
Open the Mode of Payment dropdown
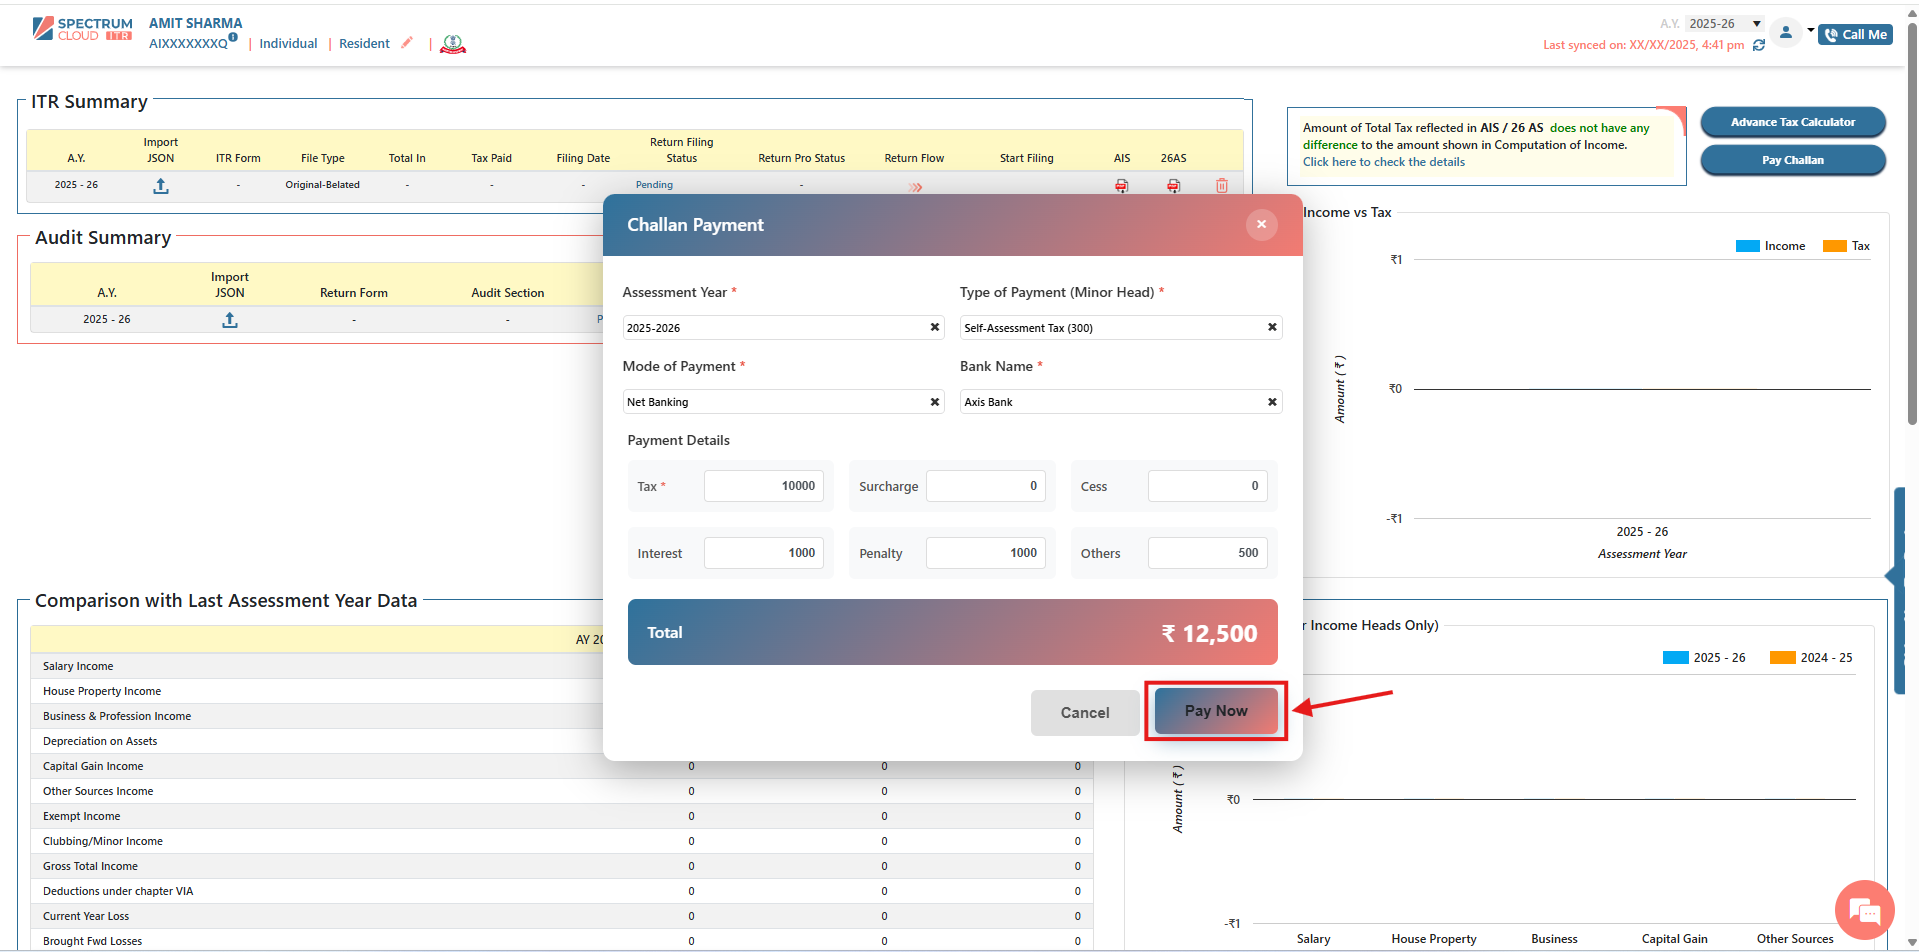click(x=775, y=402)
